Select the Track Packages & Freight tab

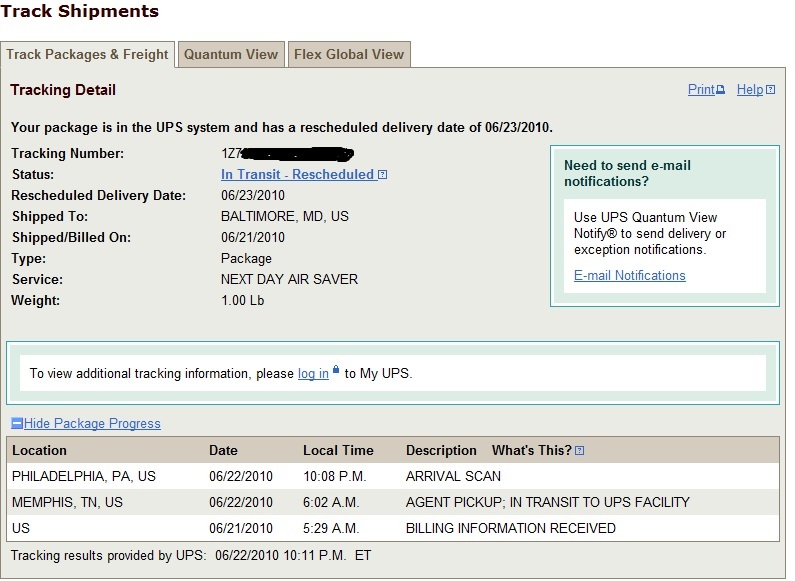[87, 54]
